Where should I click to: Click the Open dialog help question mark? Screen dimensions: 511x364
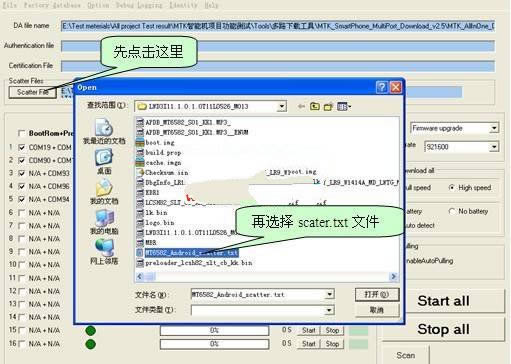point(382,87)
